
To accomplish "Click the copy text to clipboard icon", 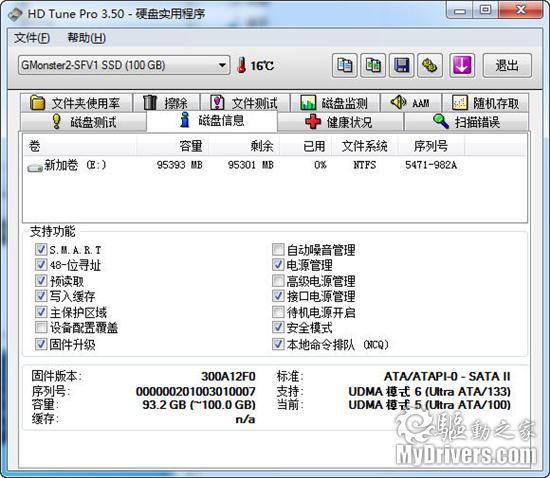I will [x=344, y=66].
